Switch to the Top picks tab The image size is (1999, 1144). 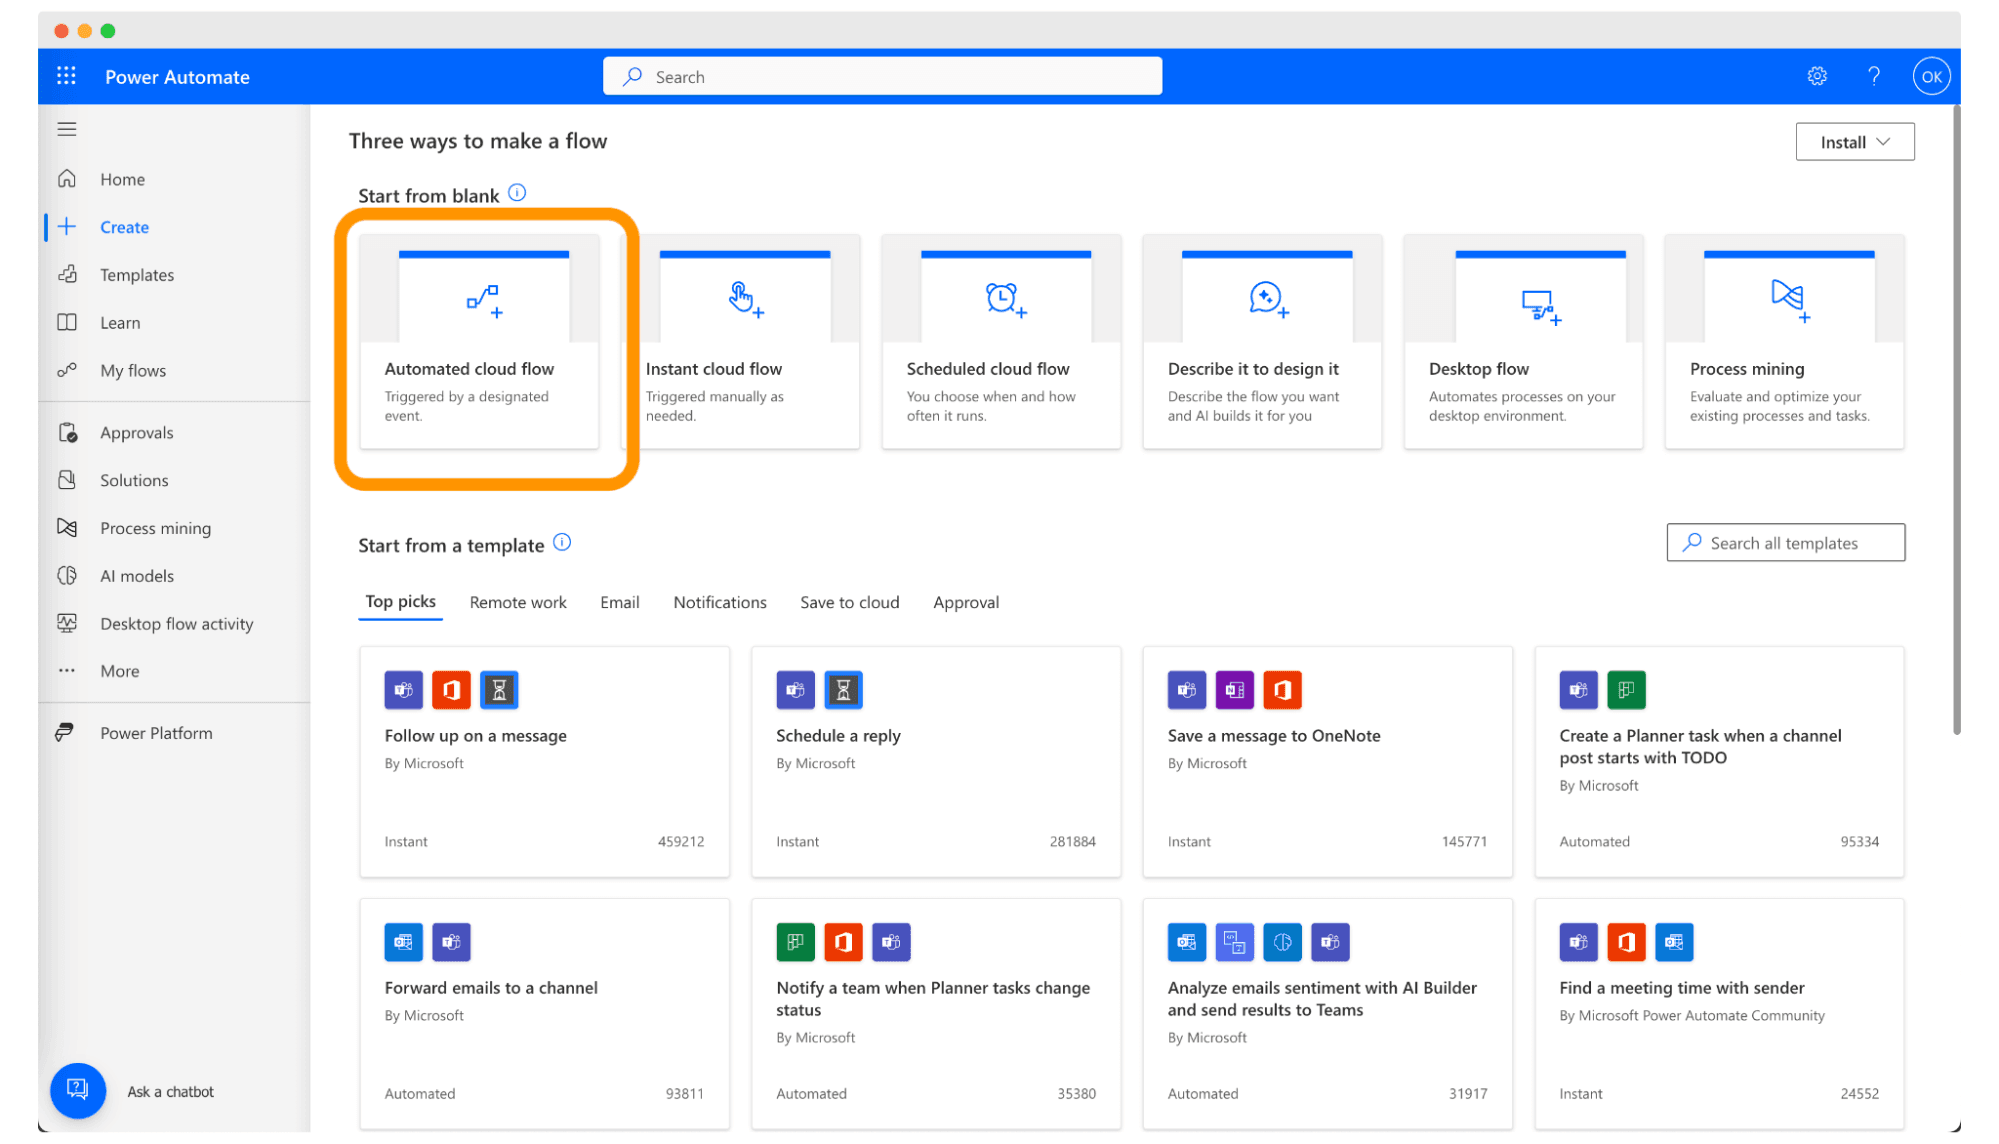pos(400,602)
